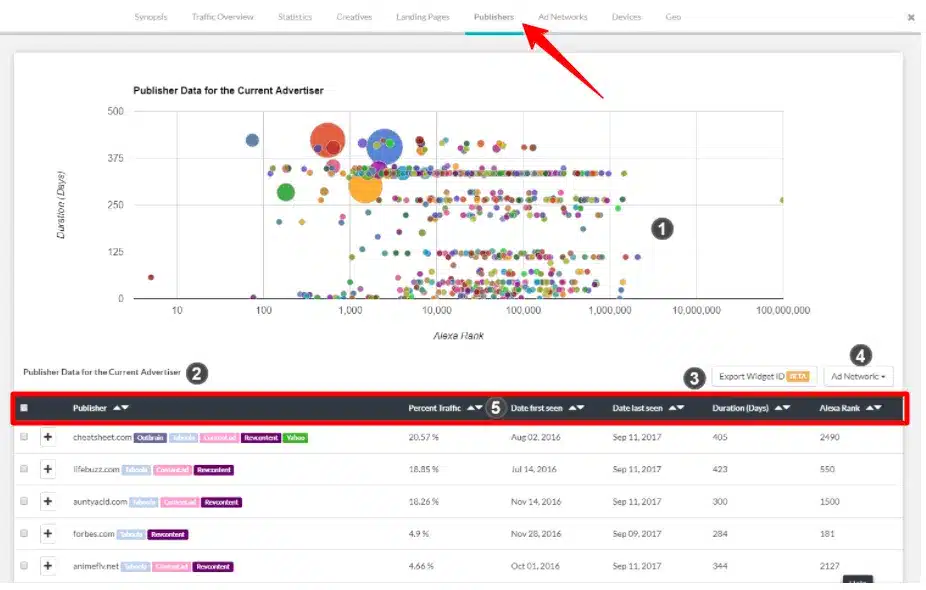Viewport: 926px width, 590px height.
Task: Click the large blue bubble in the chart
Action: coord(384,146)
